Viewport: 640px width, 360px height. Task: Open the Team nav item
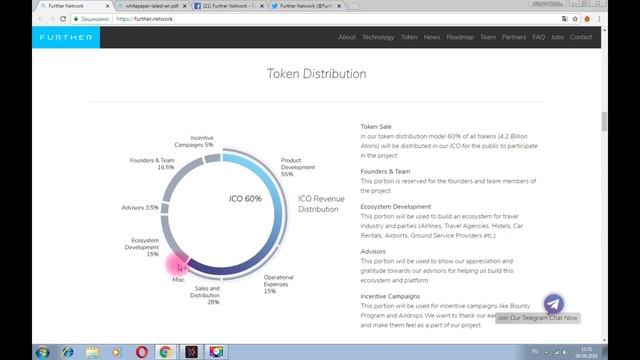click(488, 37)
